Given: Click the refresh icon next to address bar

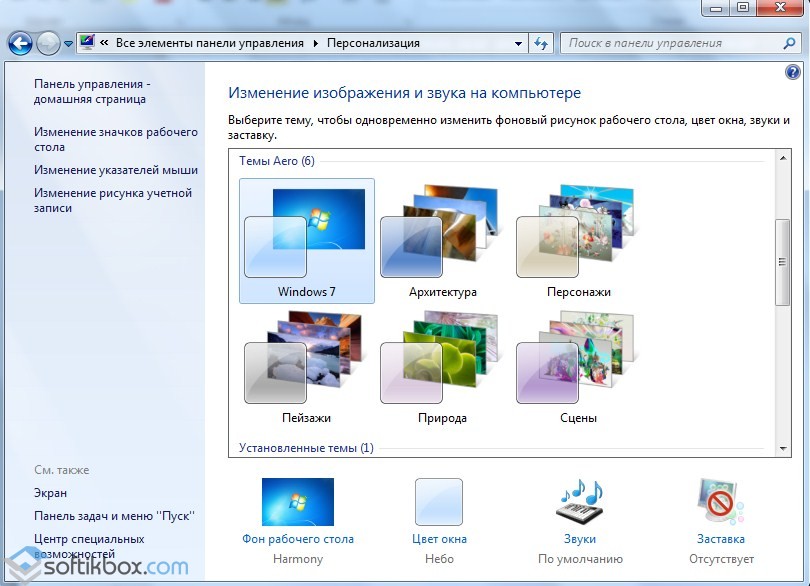Looking at the screenshot, I should point(541,43).
